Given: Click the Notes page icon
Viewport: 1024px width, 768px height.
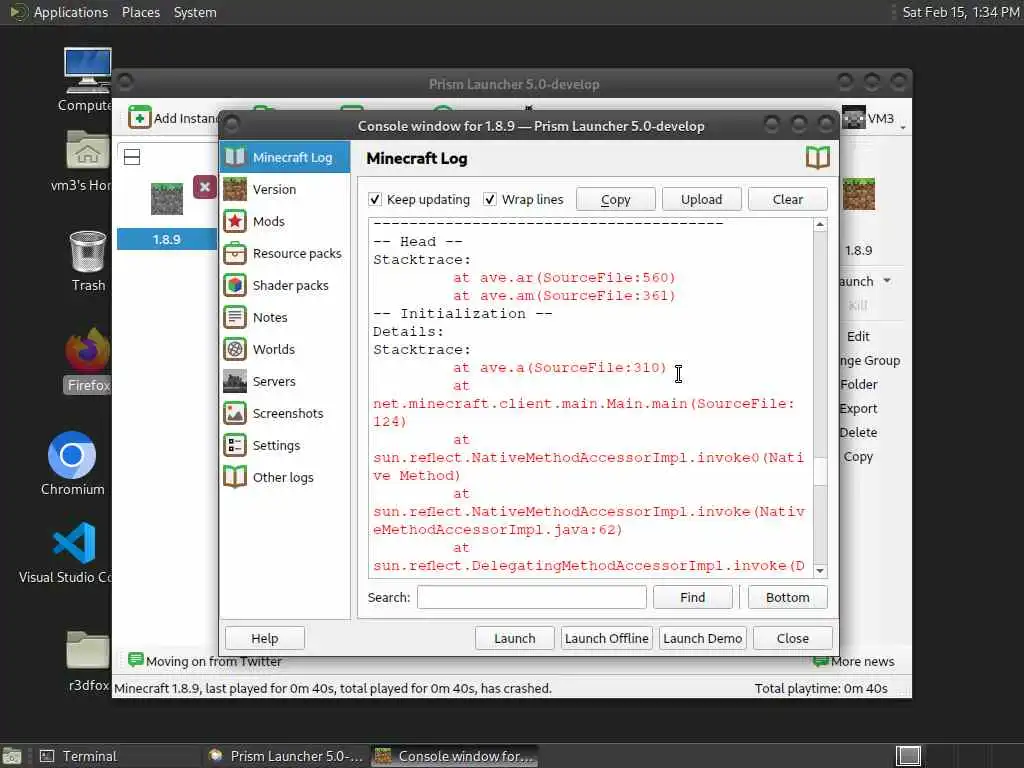Looking at the screenshot, I should pos(234,317).
